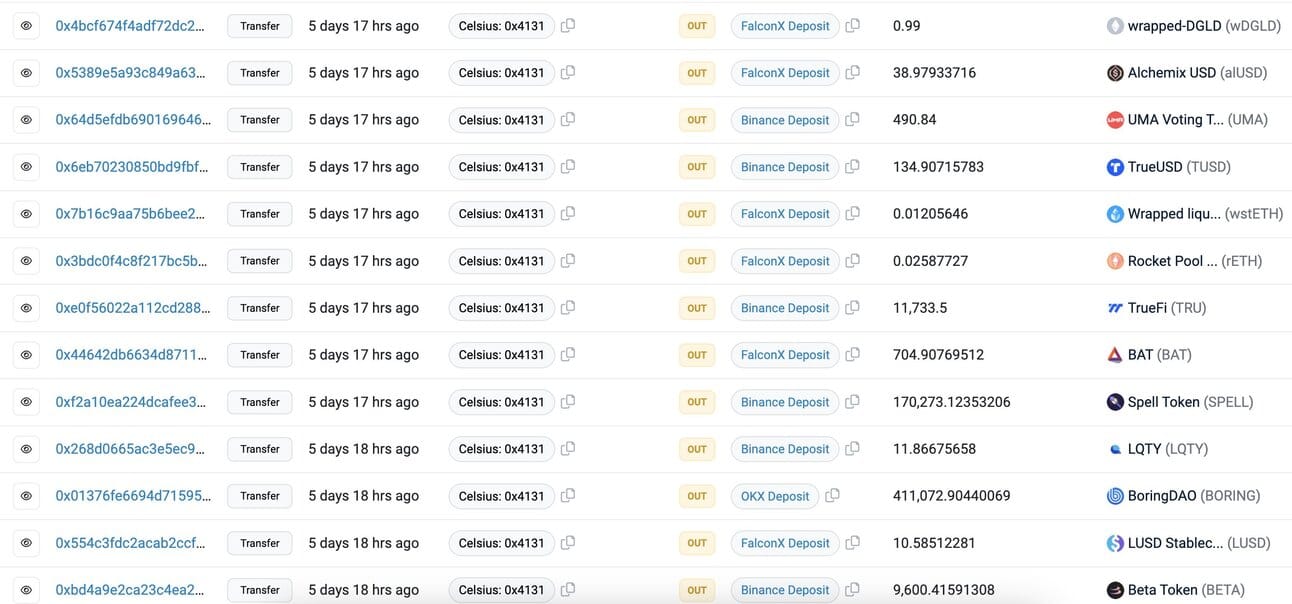Copy Celsius address in BETA transfer row
The image size is (1292, 604).
coord(568,590)
